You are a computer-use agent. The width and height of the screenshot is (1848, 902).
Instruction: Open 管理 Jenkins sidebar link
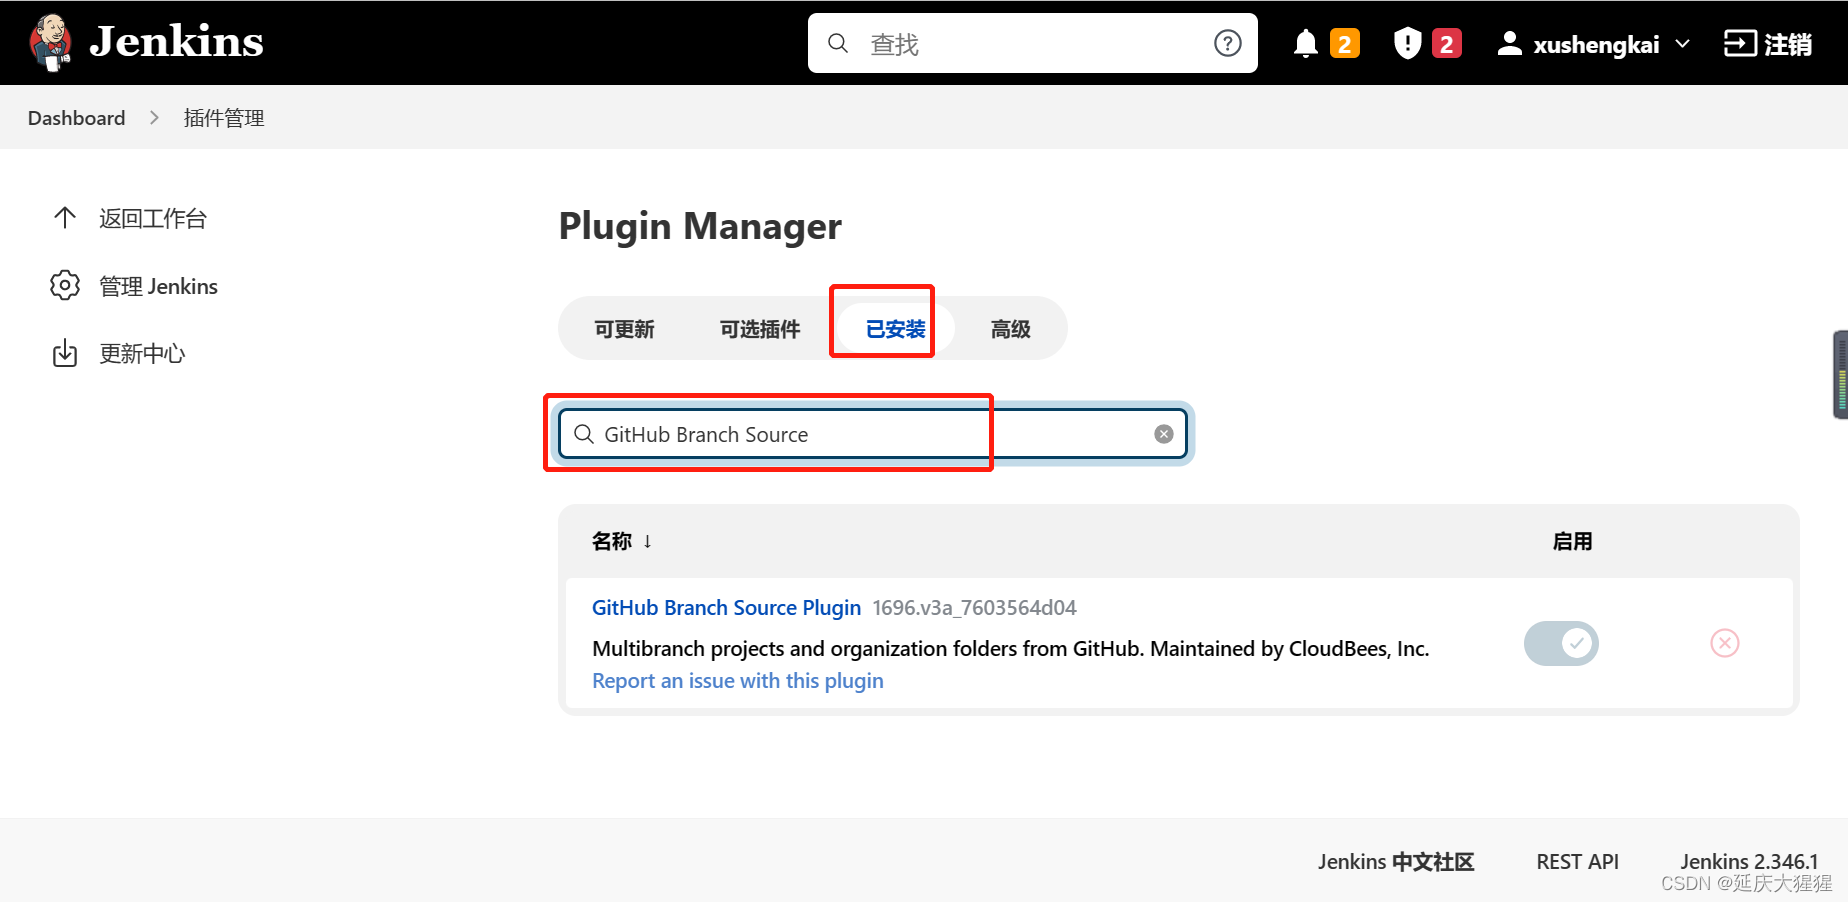tap(158, 286)
